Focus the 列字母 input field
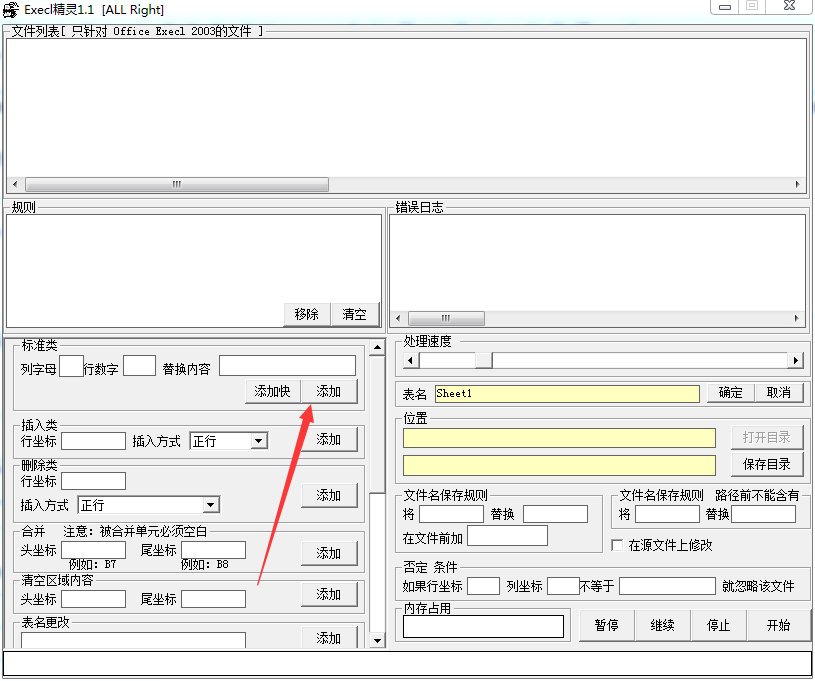This screenshot has height=681, width=815. pyautogui.click(x=71, y=366)
